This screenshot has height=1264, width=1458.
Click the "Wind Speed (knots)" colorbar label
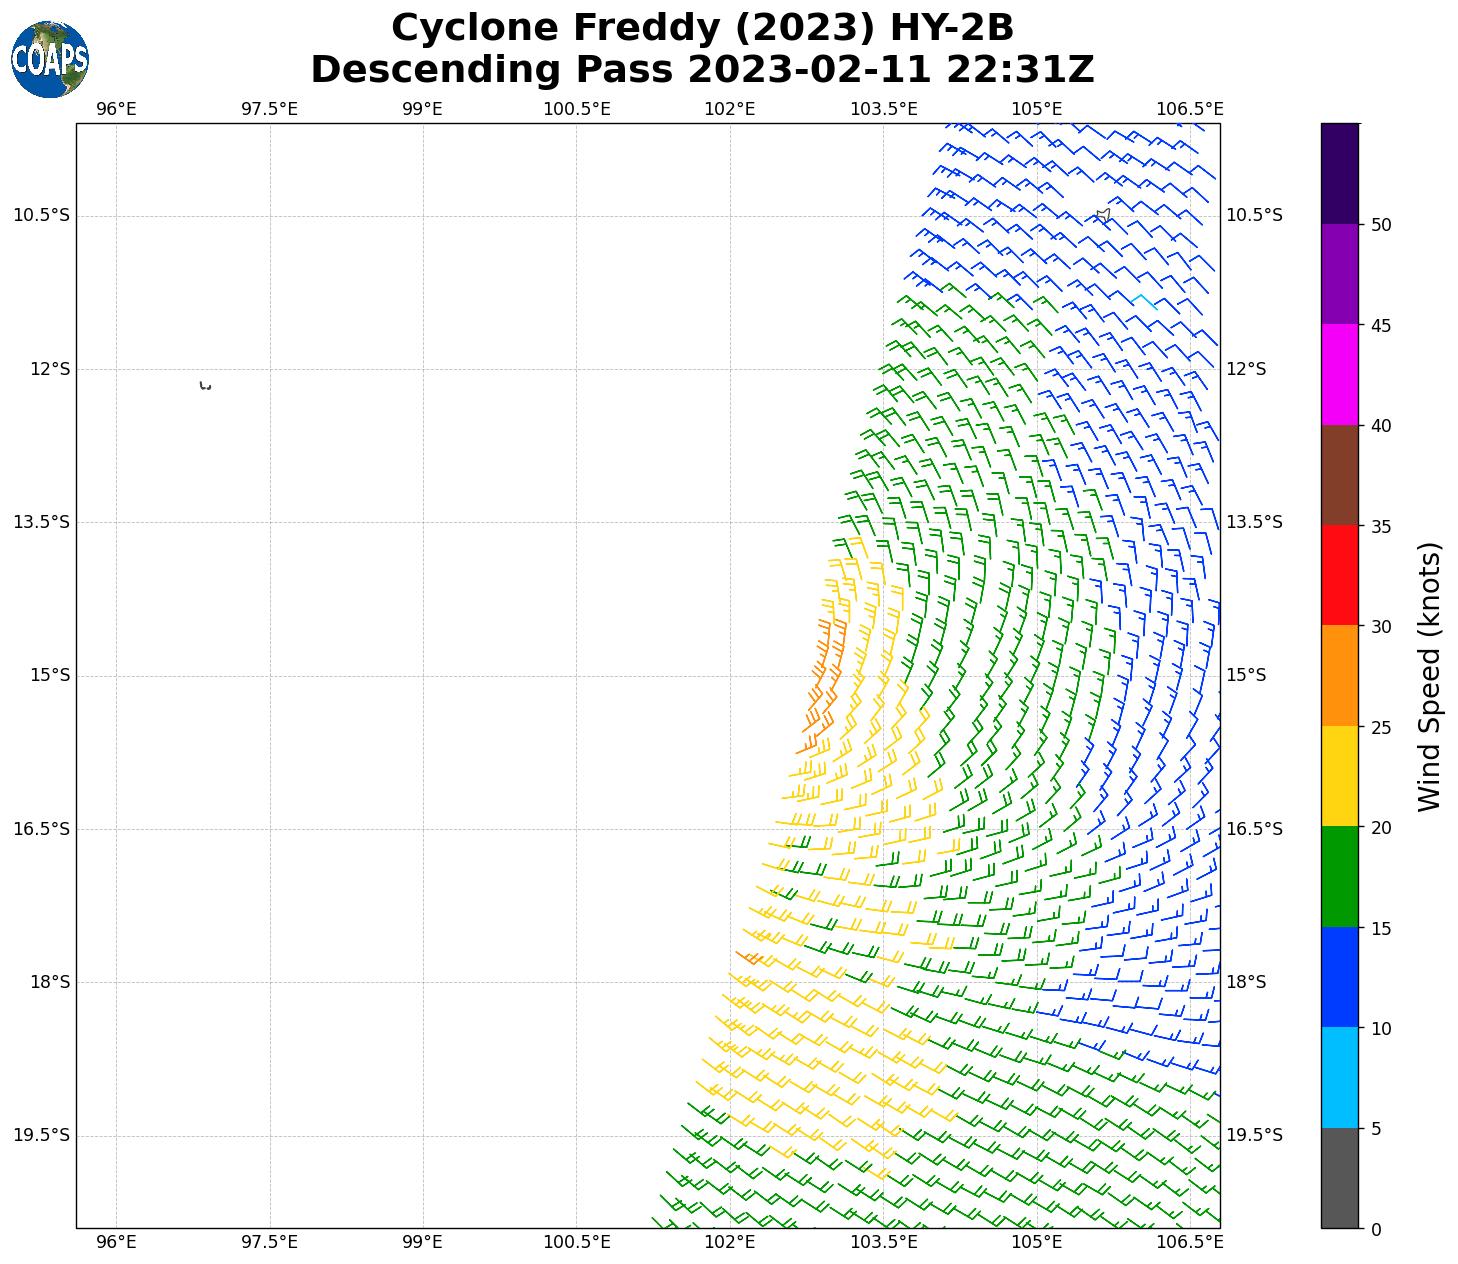pos(1431,676)
